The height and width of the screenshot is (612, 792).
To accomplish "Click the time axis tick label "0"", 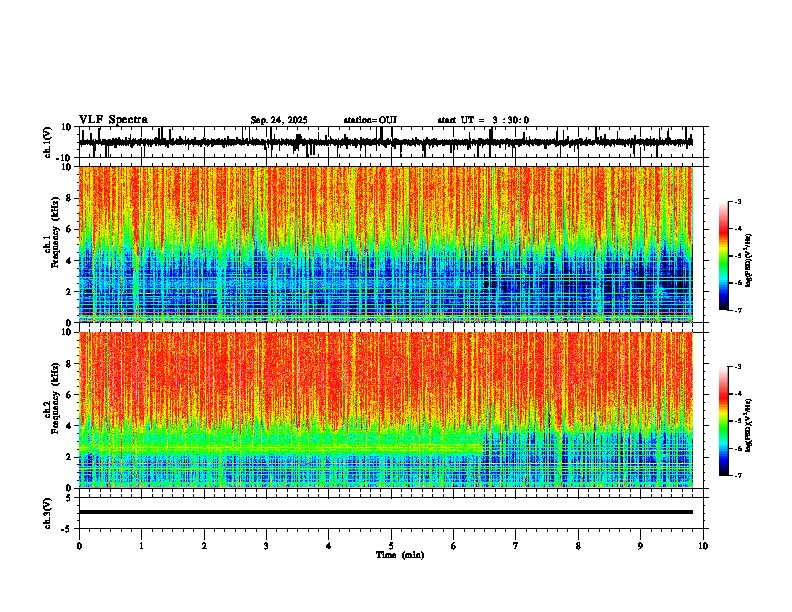I will 79,546.
